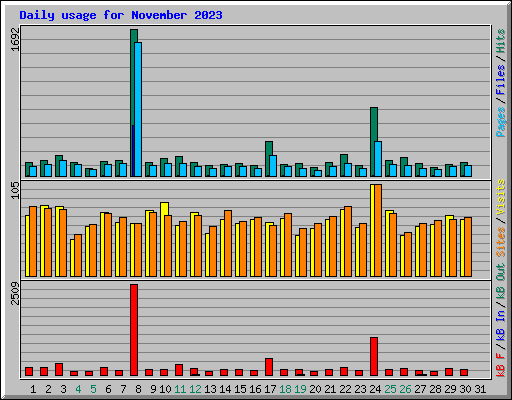Click day label 10 on the x-axis
Screen dimensions: 512x400
(x=165, y=389)
